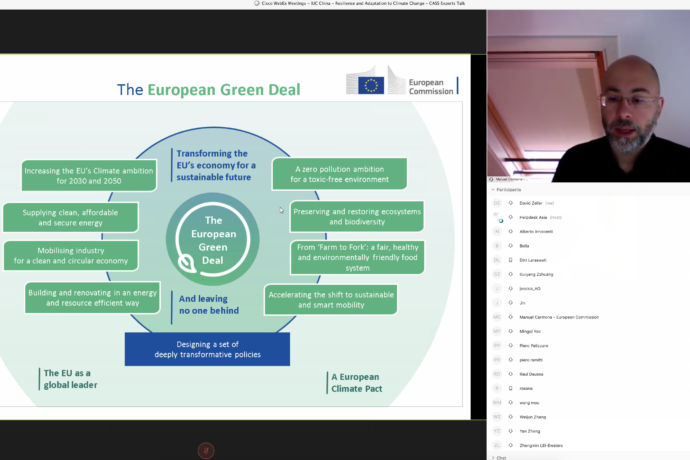Click 'A European Climate Pact' text

[356, 383]
